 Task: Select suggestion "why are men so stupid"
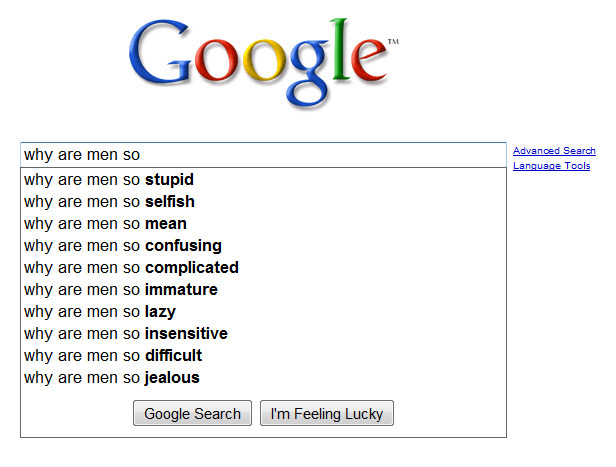[109, 180]
